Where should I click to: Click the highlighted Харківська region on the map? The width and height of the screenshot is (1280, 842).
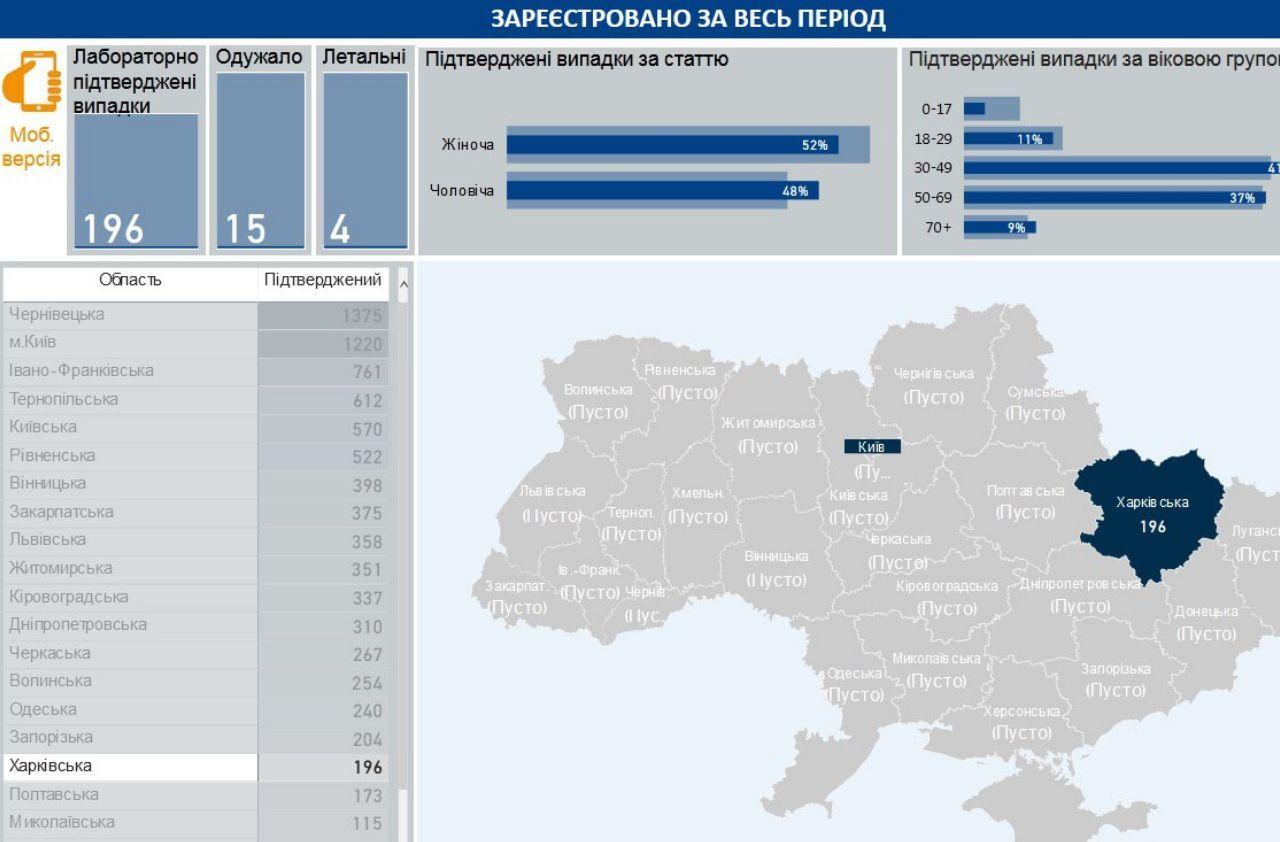tap(1150, 512)
